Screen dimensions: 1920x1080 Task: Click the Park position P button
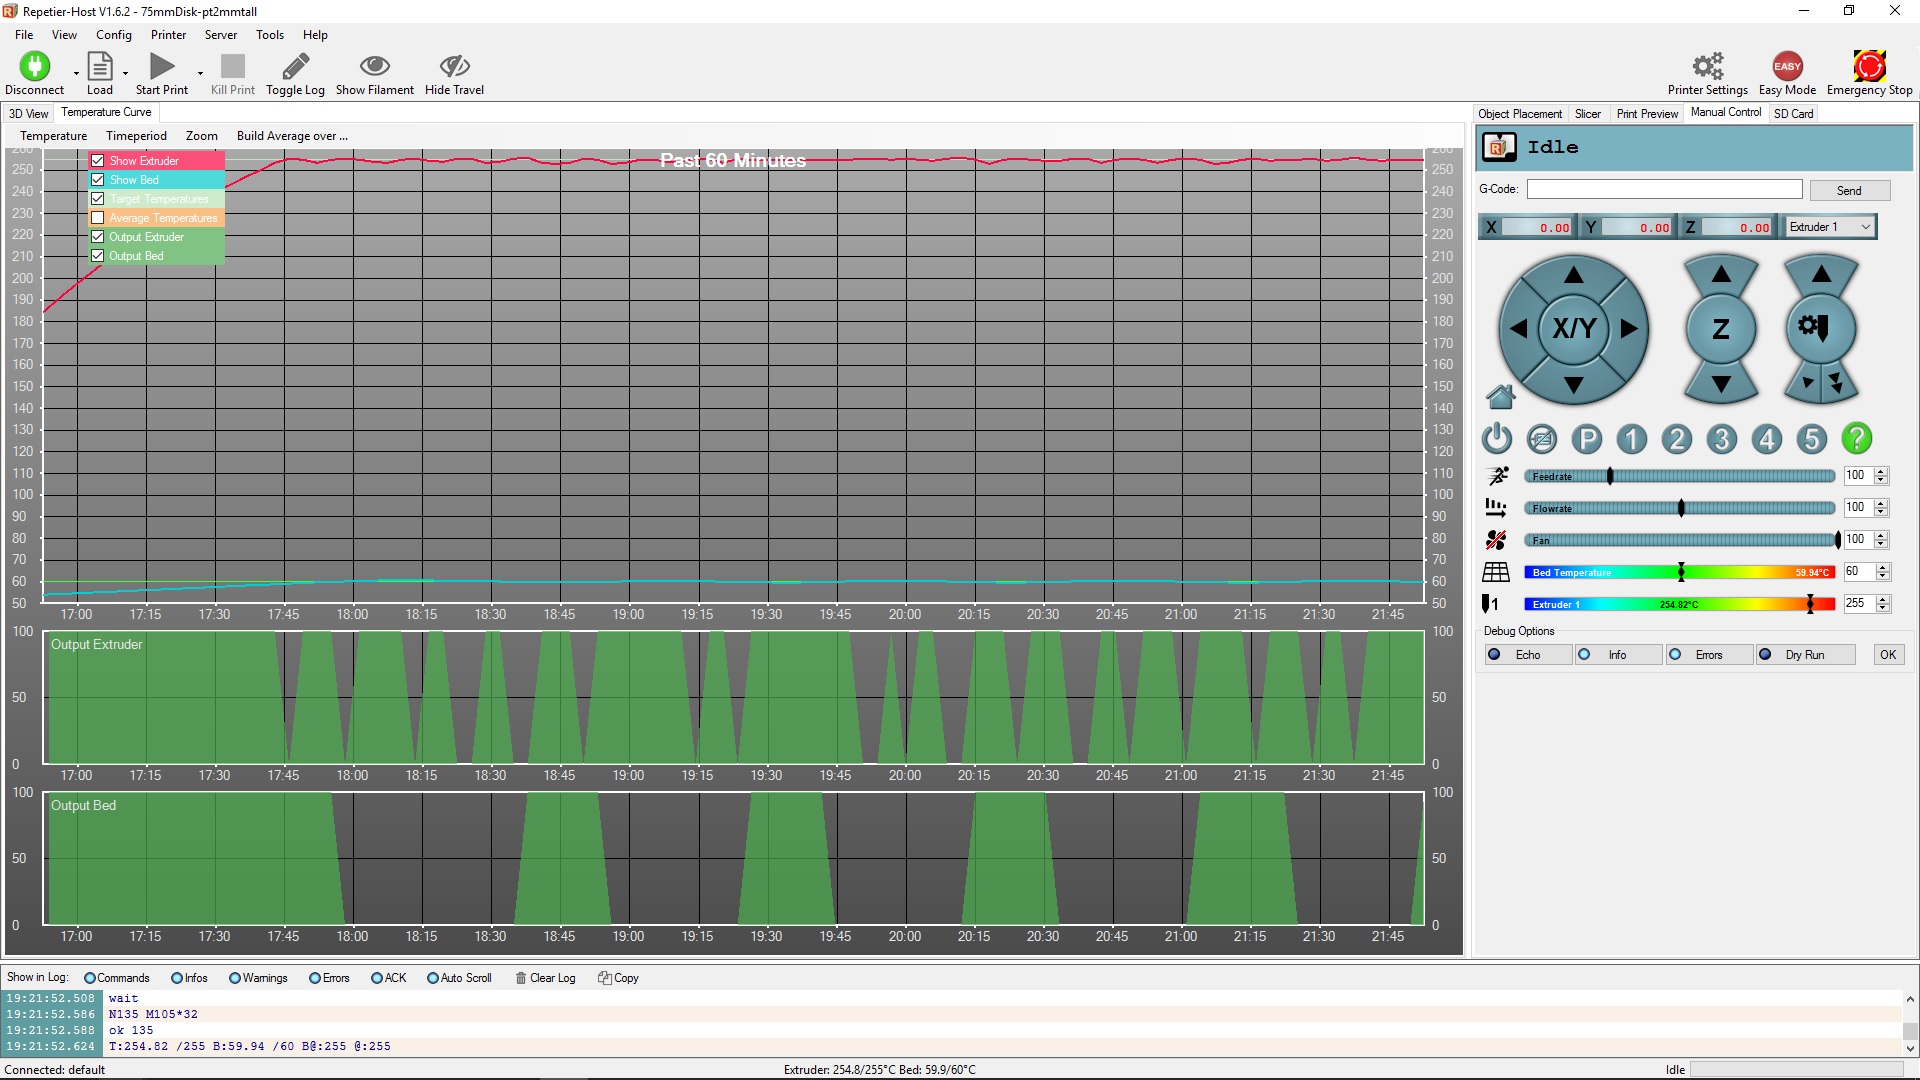(x=1586, y=439)
